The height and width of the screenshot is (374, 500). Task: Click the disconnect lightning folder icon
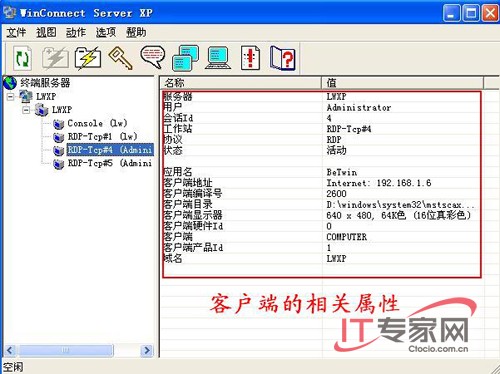coord(88,58)
